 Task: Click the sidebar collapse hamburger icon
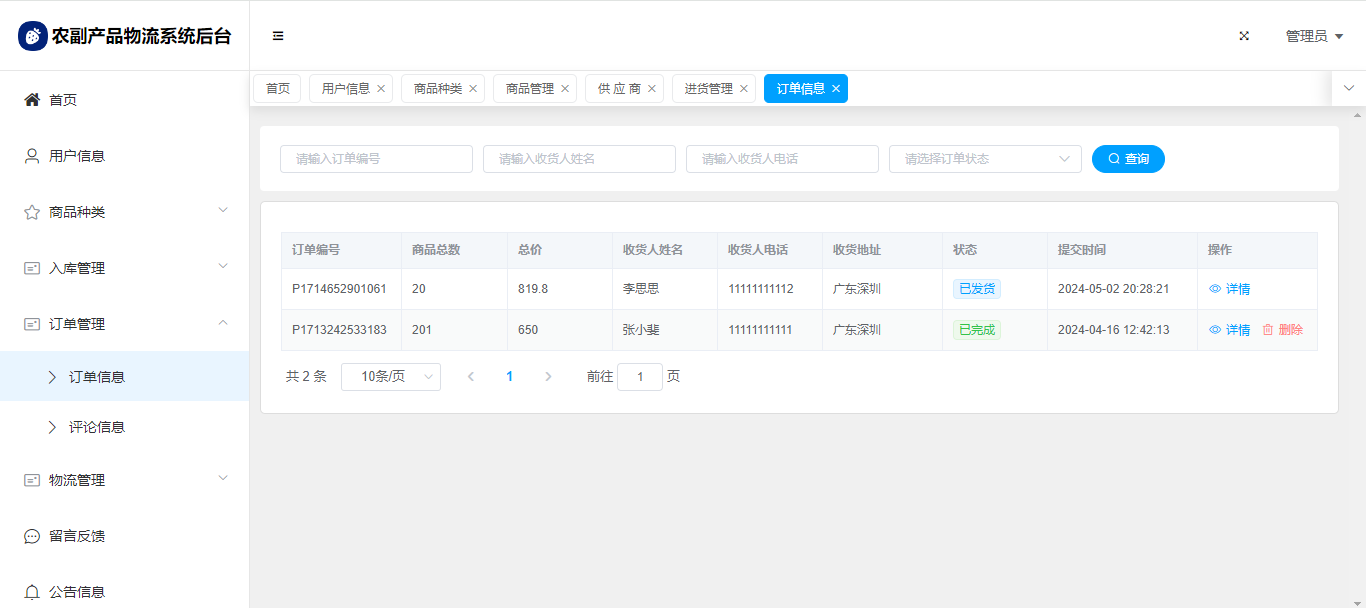pos(278,36)
